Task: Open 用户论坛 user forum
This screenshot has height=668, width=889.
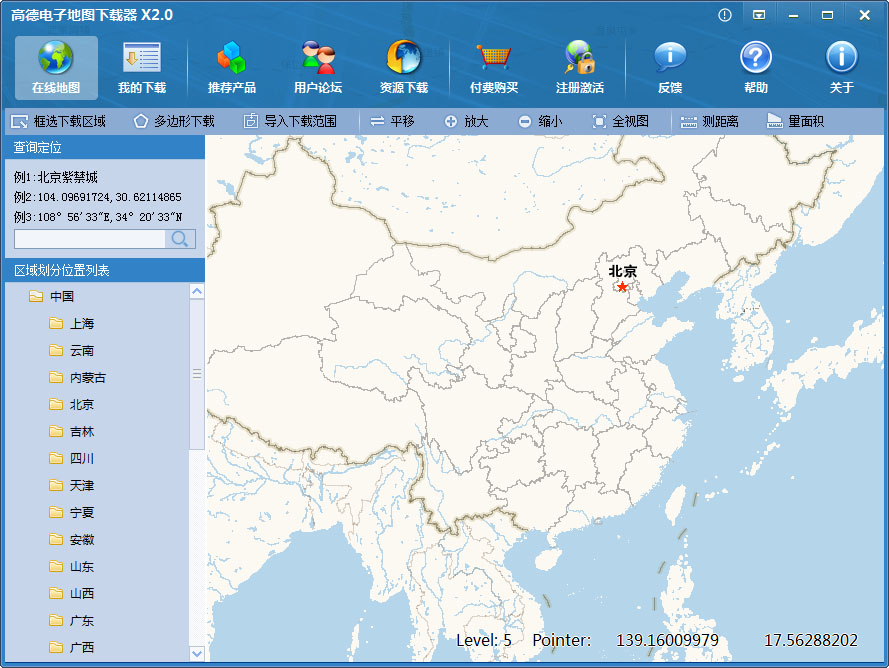Action: pos(318,67)
